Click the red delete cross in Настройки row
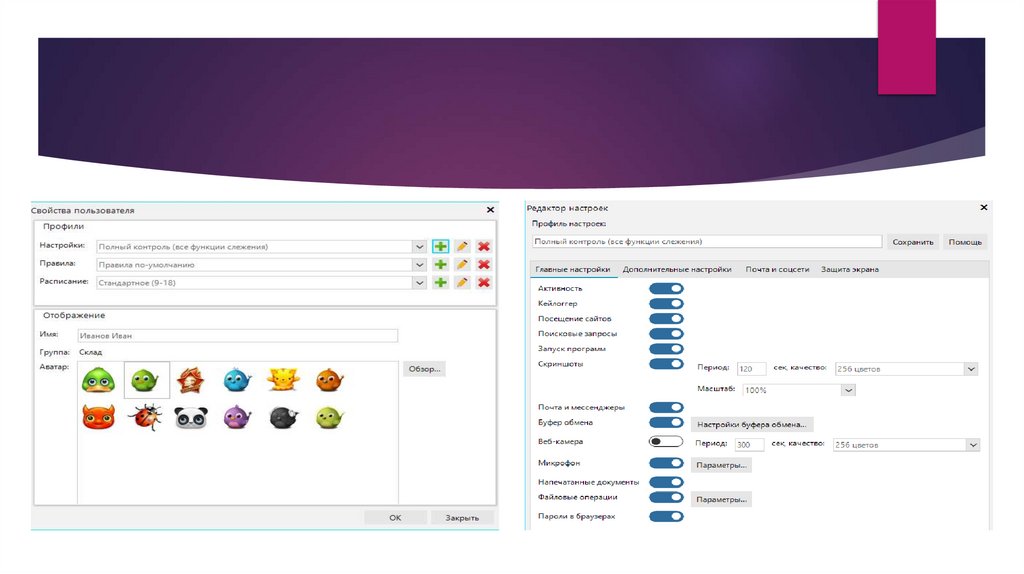Image resolution: width=1024 pixels, height=574 pixels. (483, 246)
